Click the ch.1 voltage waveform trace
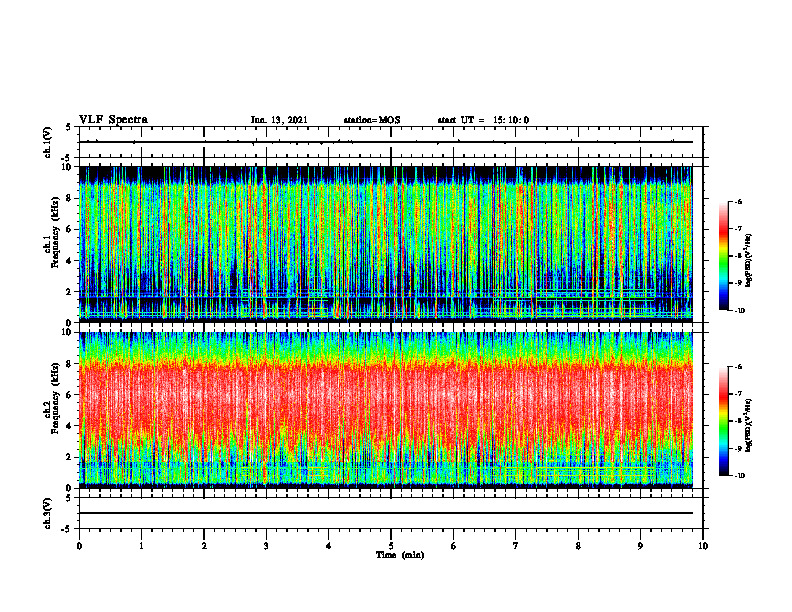Screen dimensions: 792x612 point(386,142)
